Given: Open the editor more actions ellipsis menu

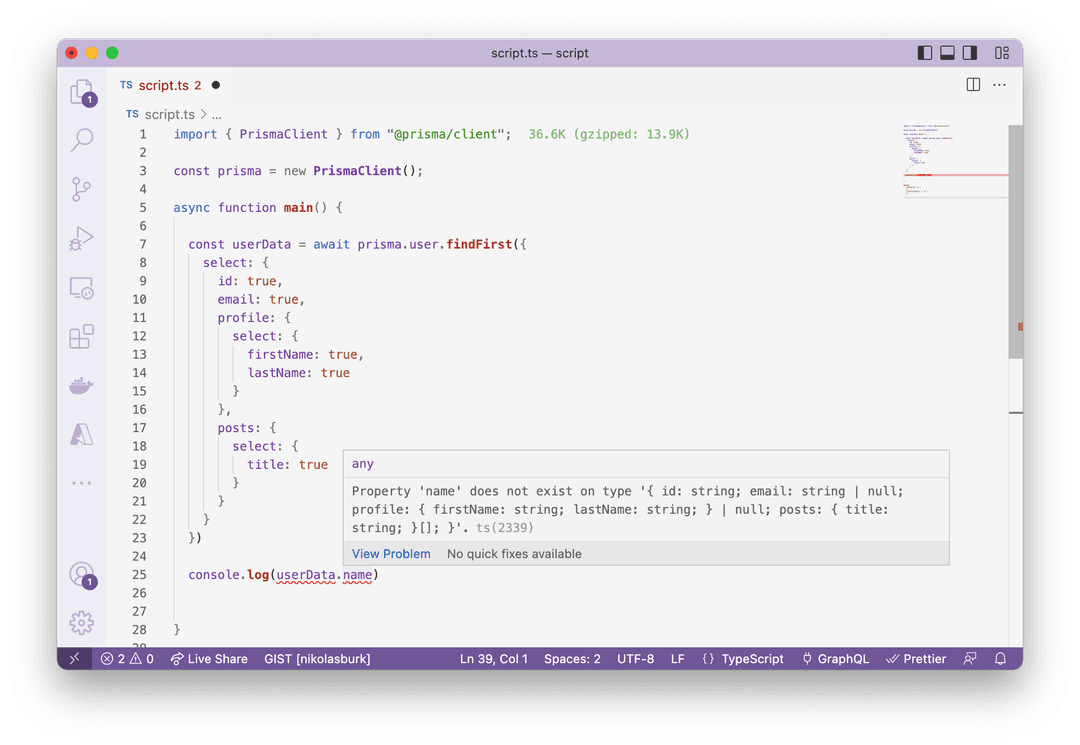Looking at the screenshot, I should click(x=999, y=85).
